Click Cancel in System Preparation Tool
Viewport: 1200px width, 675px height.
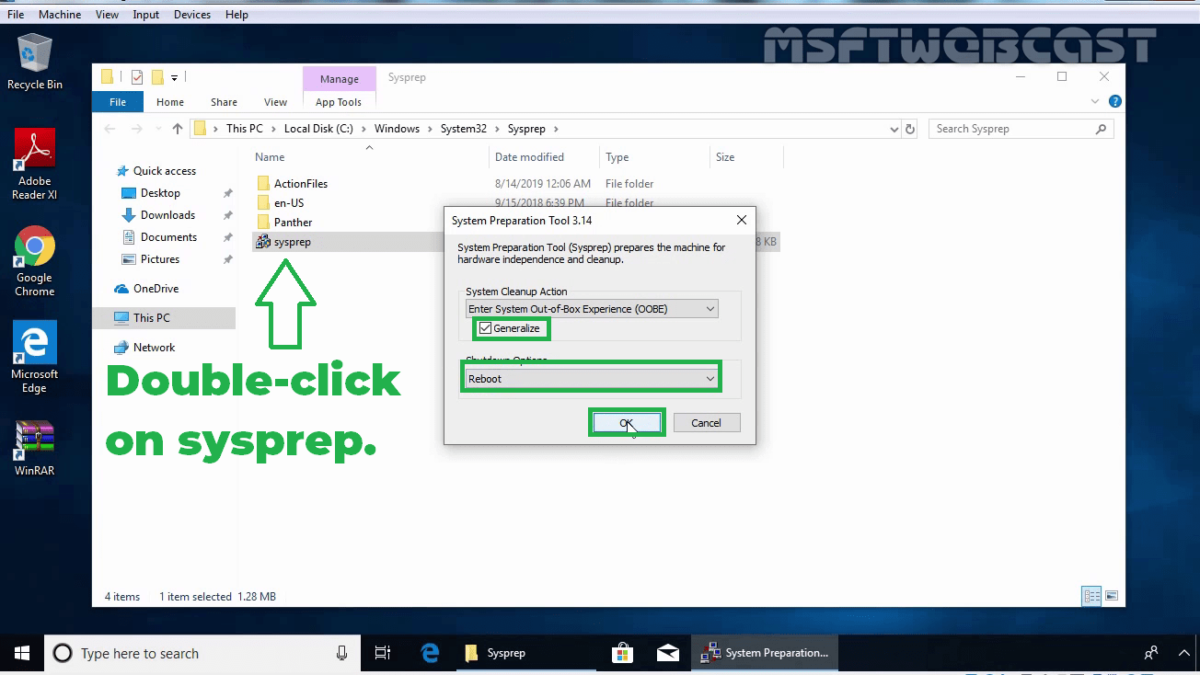706,423
